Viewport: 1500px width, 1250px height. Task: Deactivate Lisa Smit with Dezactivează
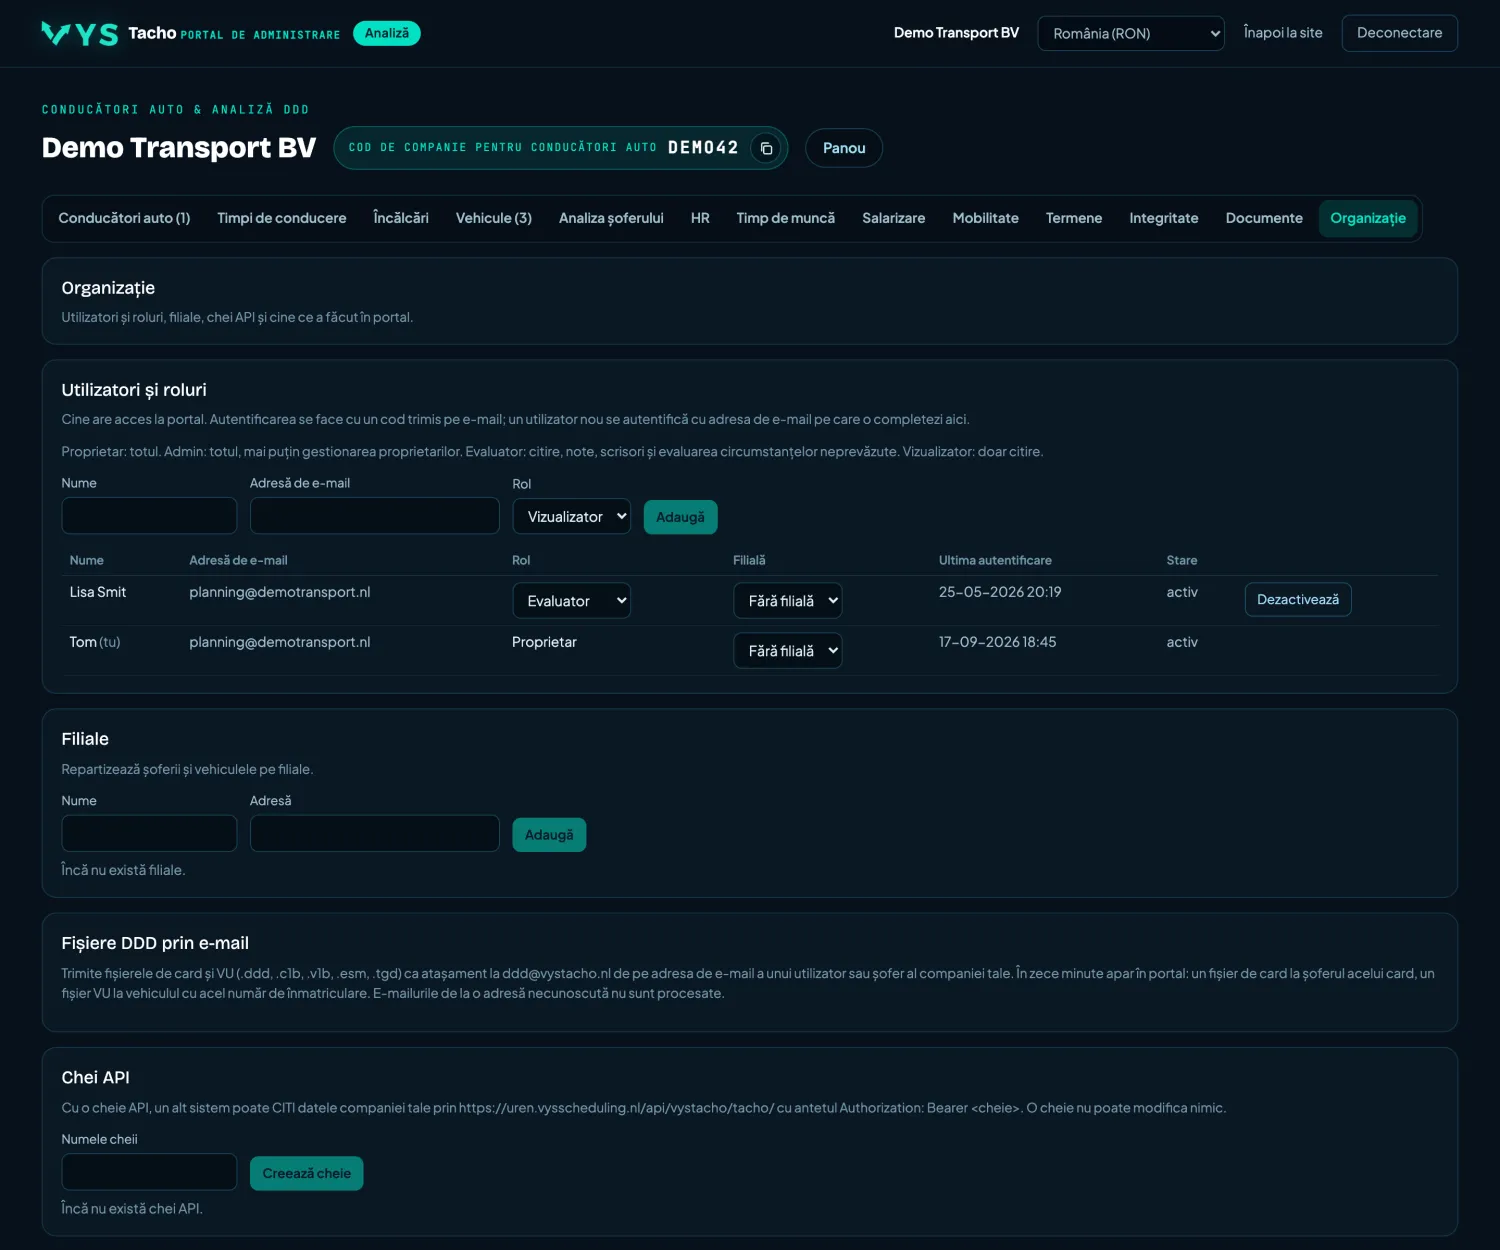coord(1298,600)
